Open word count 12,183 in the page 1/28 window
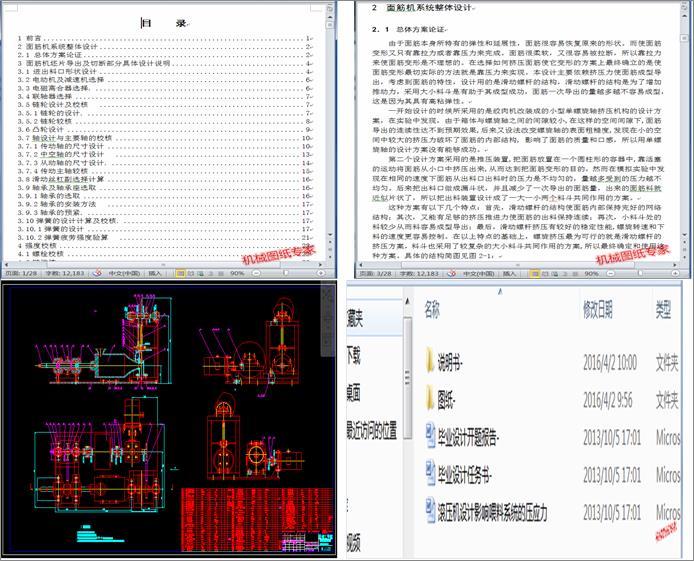 (65, 273)
